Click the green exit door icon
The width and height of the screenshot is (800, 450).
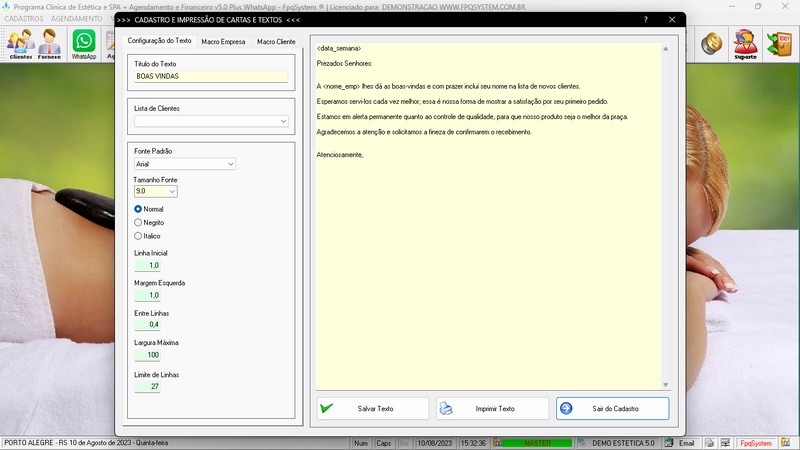[x=779, y=44]
